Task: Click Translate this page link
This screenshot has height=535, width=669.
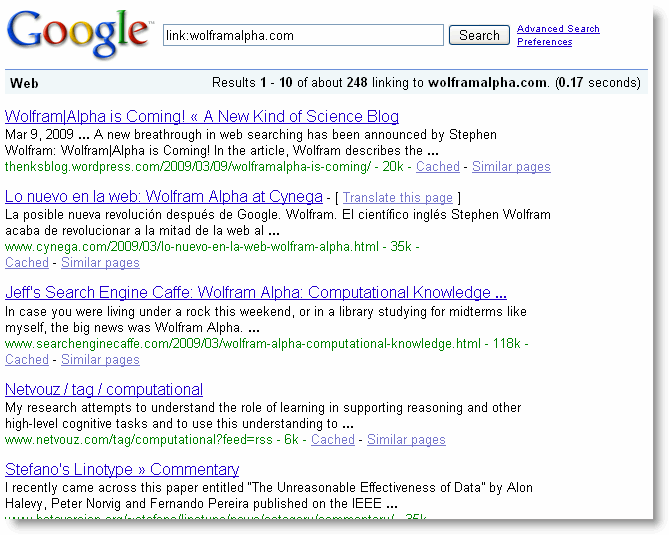Action: tap(397, 198)
